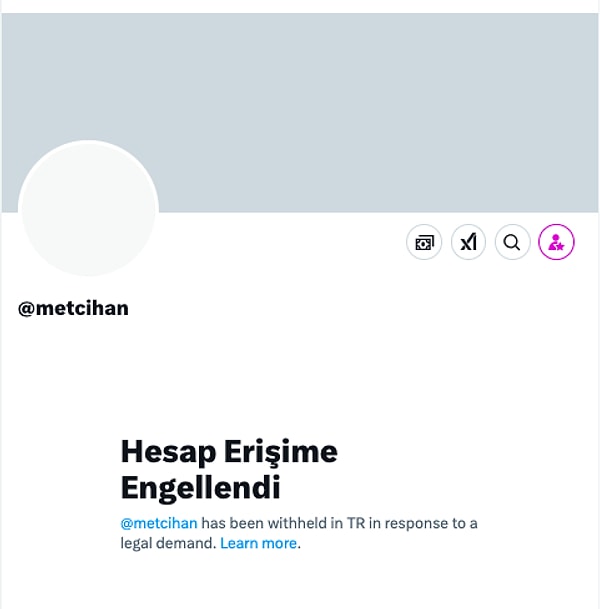Click the word "legal" in the notice

[x=136, y=543]
